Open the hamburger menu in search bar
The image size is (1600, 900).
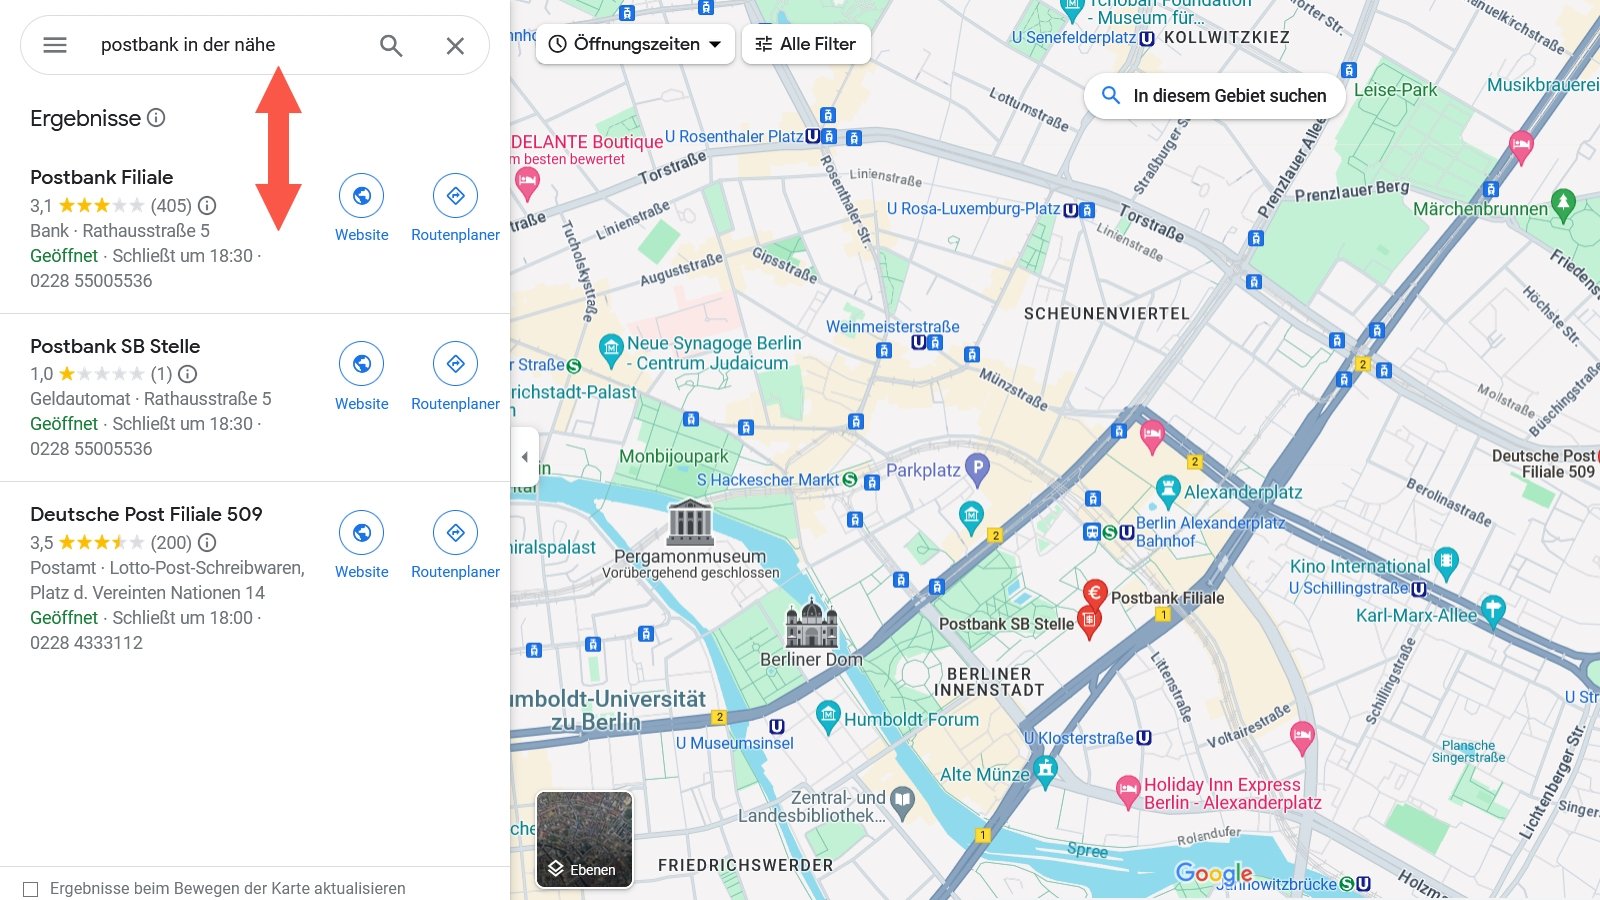pos(55,45)
